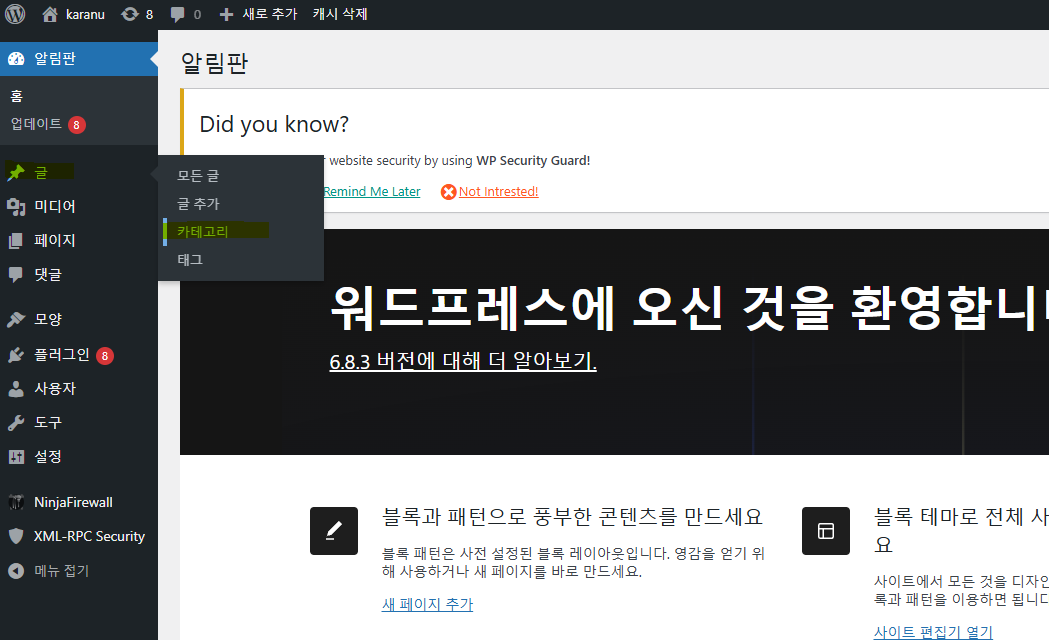Viewport: 1049px width, 640px height.
Task: Open 모든 글 in the submenu
Action: click(x=198, y=176)
